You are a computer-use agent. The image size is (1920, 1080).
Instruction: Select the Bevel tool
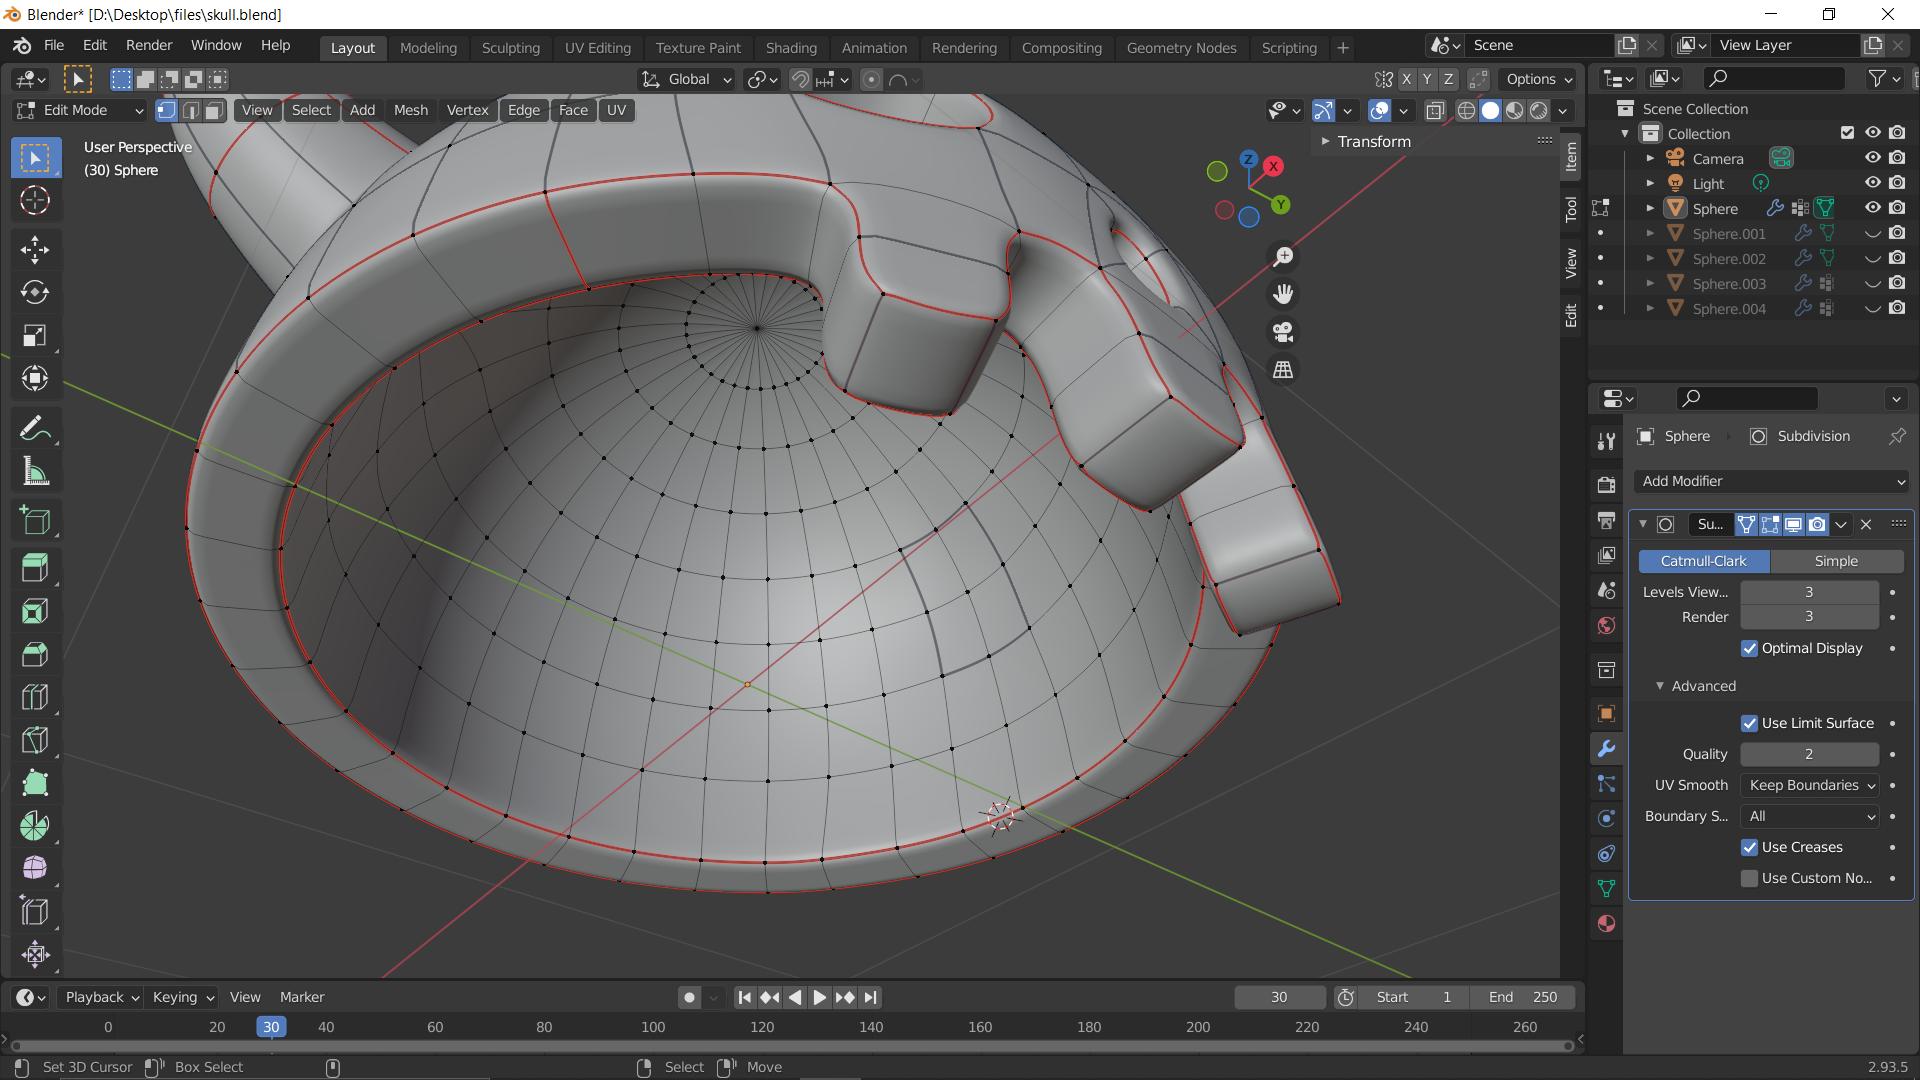[35, 654]
